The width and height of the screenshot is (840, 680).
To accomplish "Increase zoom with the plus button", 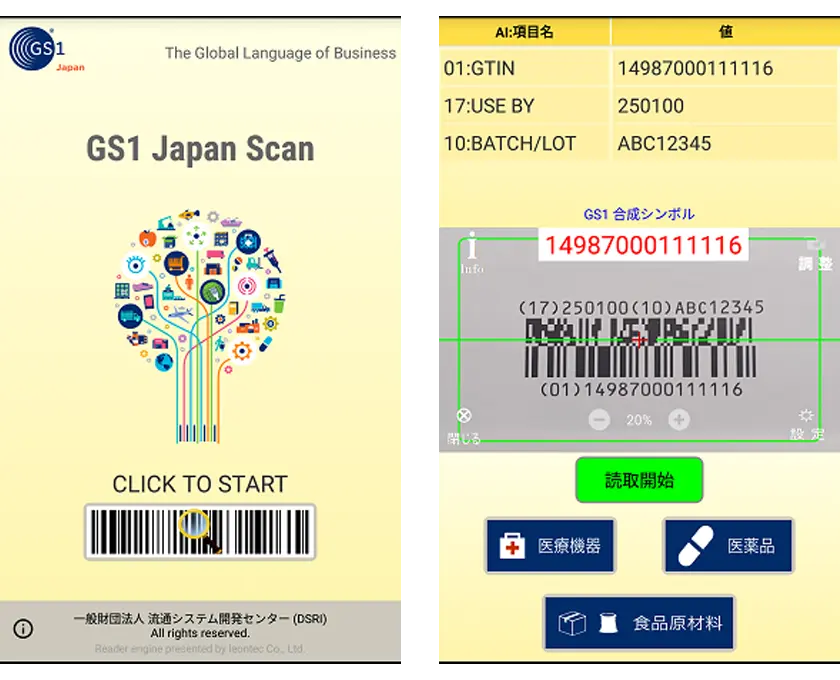I will tap(679, 420).
